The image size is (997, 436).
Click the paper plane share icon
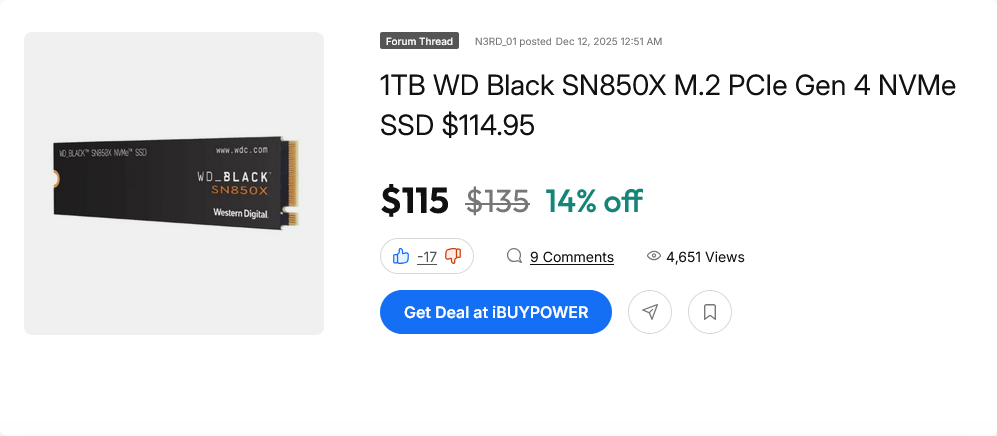[x=650, y=312]
